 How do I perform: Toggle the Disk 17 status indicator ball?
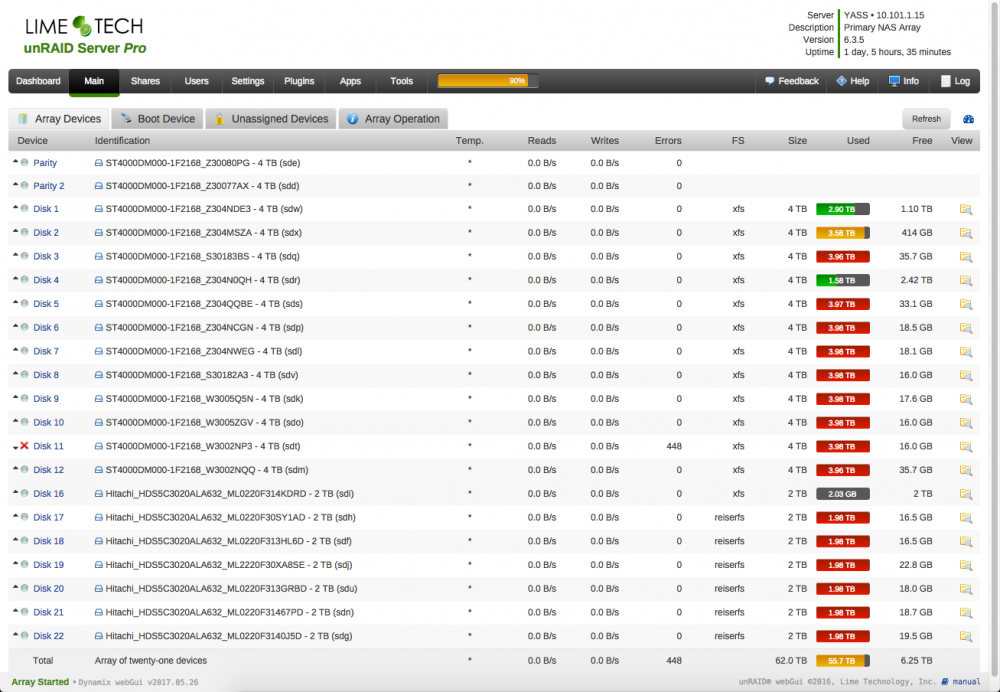click(24, 517)
